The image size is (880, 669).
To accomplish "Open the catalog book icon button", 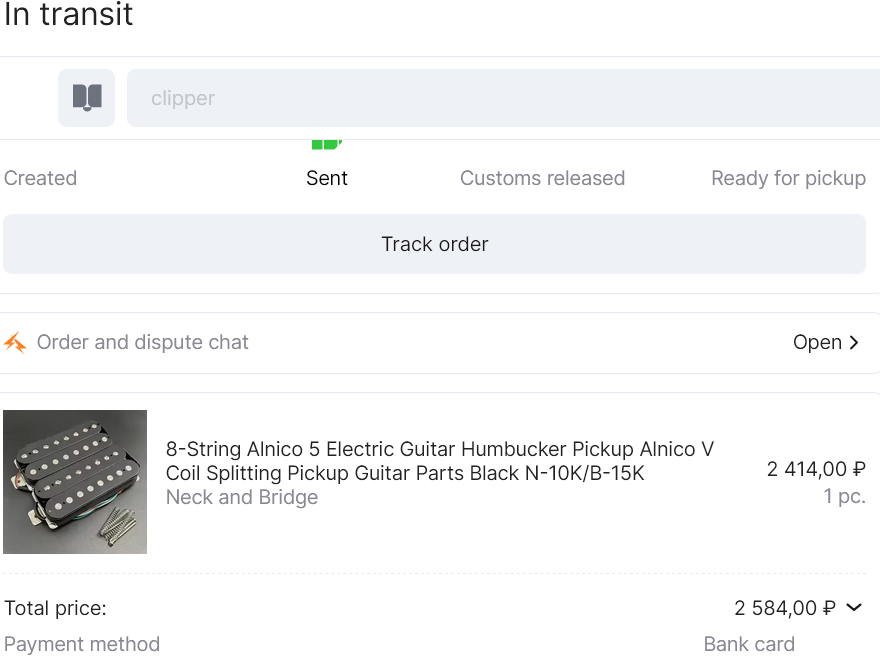I will pos(86,98).
